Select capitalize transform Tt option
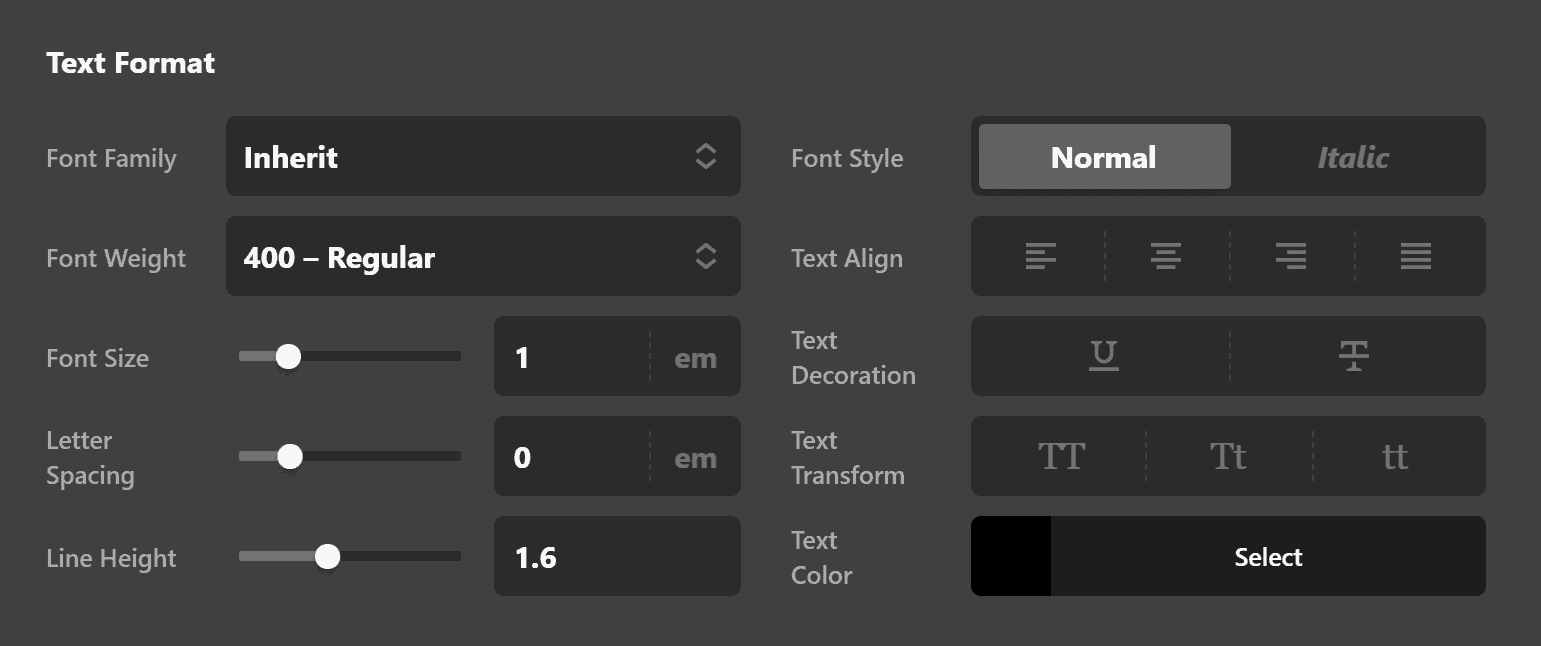 point(1228,456)
